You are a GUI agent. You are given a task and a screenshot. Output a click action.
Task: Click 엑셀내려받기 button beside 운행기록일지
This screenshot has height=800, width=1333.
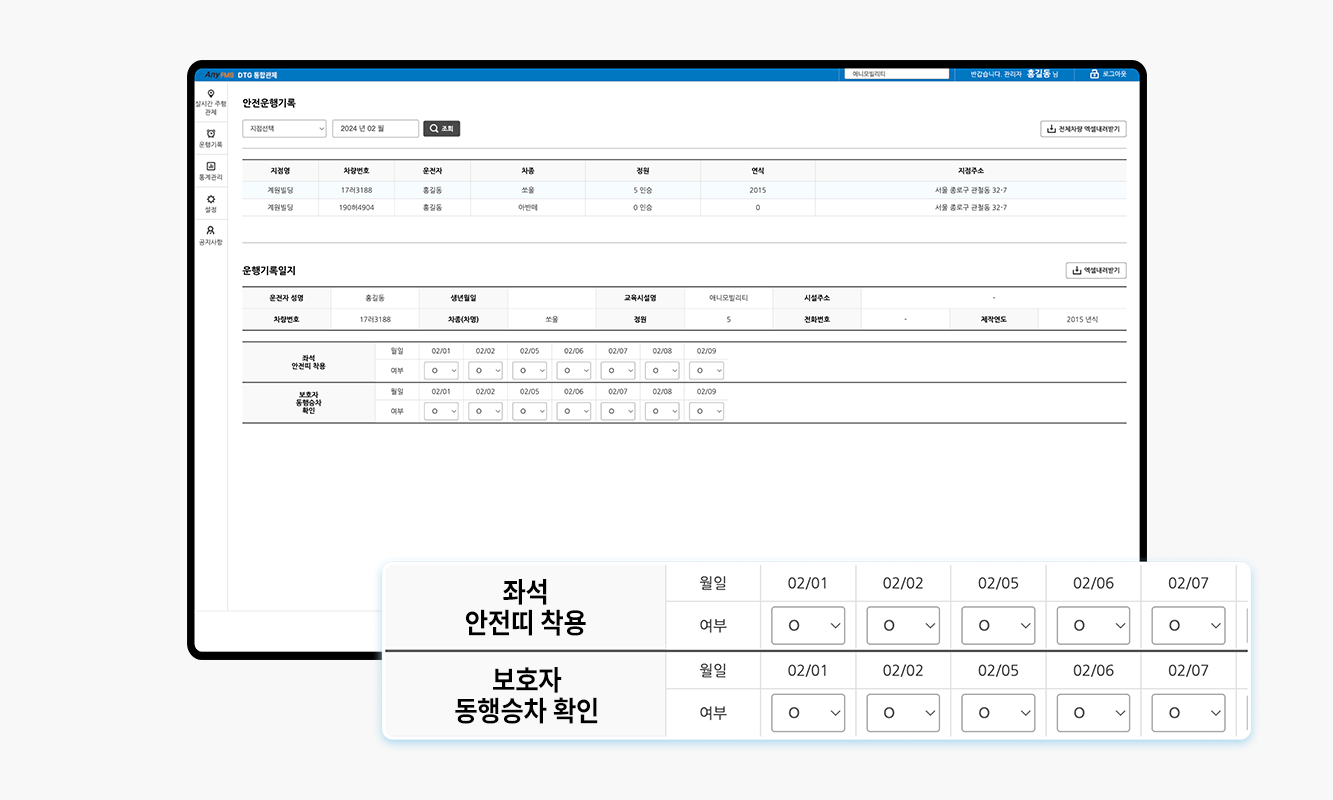click(x=1096, y=270)
